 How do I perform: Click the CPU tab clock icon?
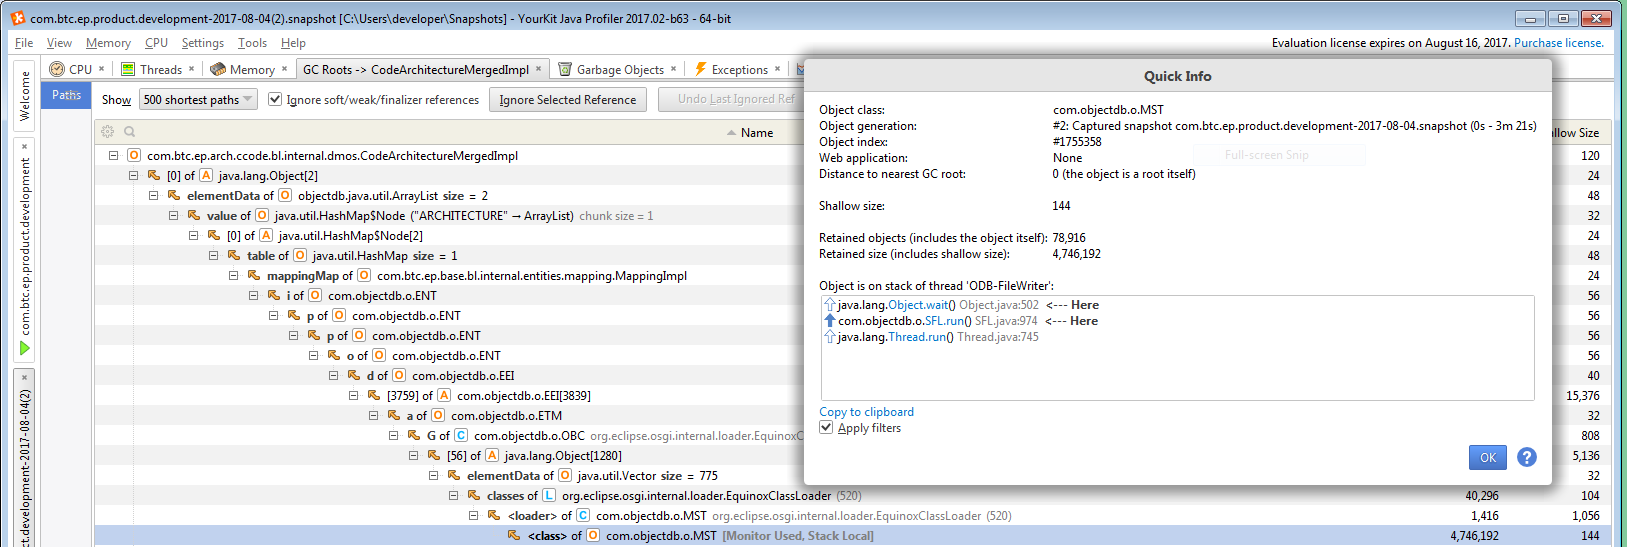click(x=57, y=69)
